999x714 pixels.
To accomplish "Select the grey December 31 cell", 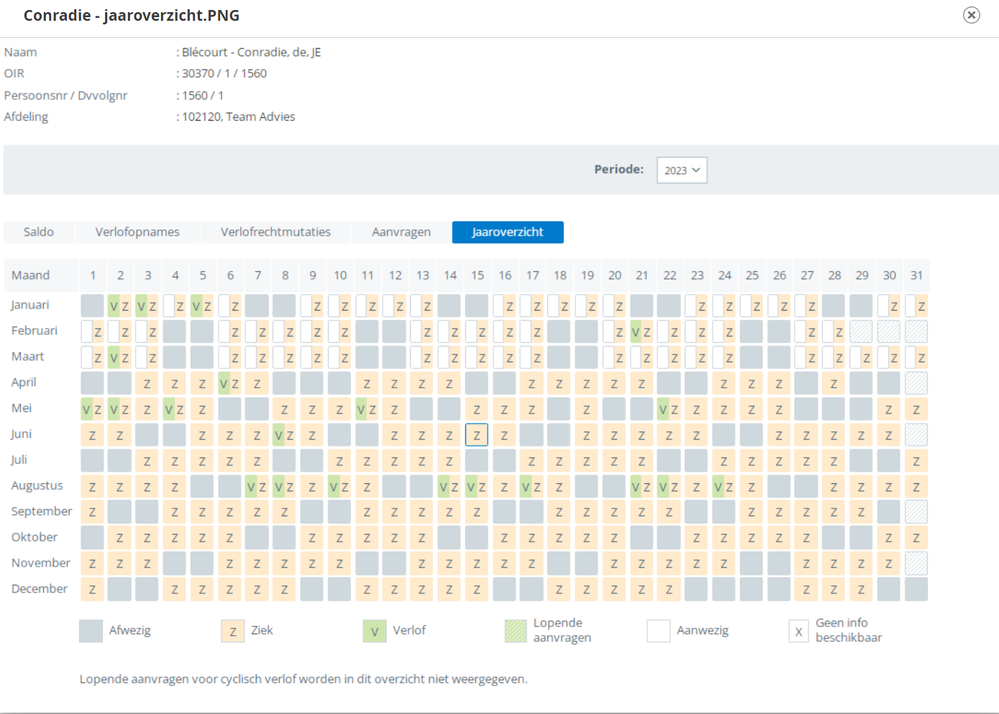I will tap(916, 590).
